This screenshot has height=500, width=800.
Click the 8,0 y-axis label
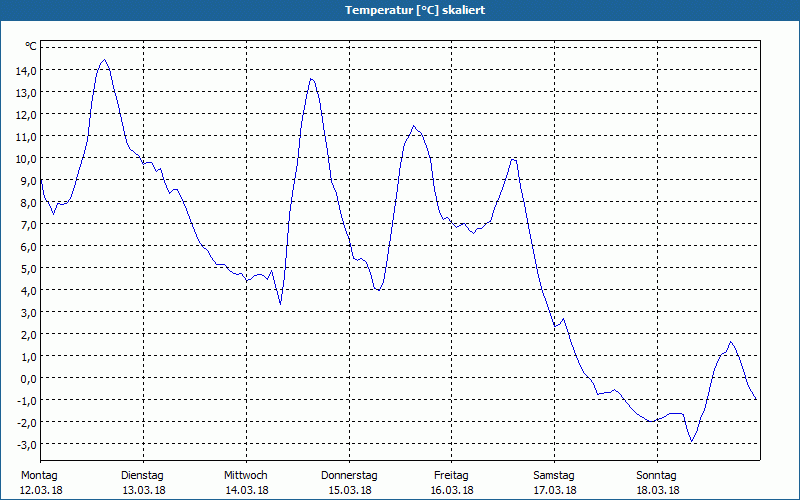tap(29, 203)
